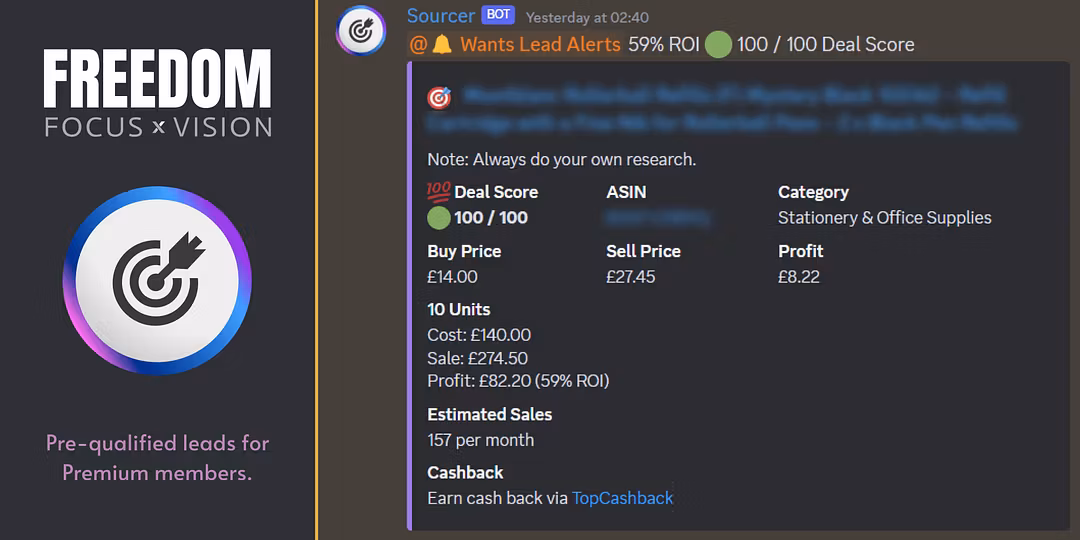Click green circle after 59% ROI in message

click(718, 45)
